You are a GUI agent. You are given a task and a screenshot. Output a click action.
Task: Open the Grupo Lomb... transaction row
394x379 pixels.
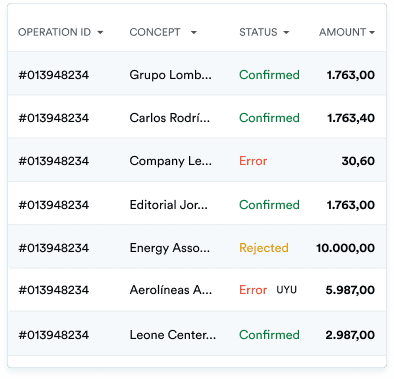pyautogui.click(x=197, y=74)
